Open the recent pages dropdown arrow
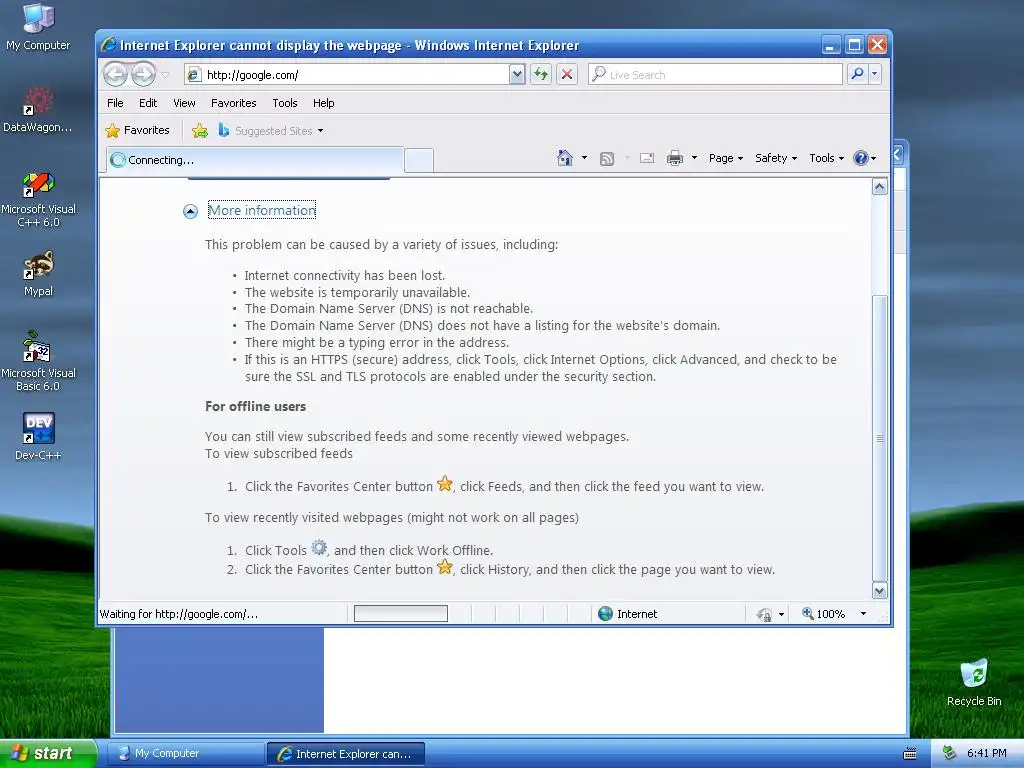This screenshot has width=1024, height=768. tap(165, 75)
